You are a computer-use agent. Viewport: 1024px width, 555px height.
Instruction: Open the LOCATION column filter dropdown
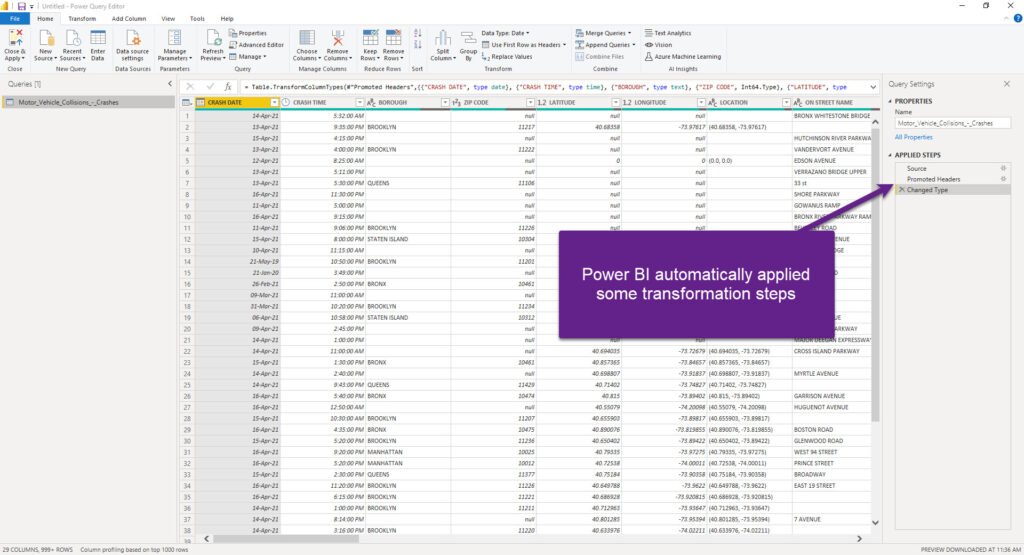coord(786,103)
